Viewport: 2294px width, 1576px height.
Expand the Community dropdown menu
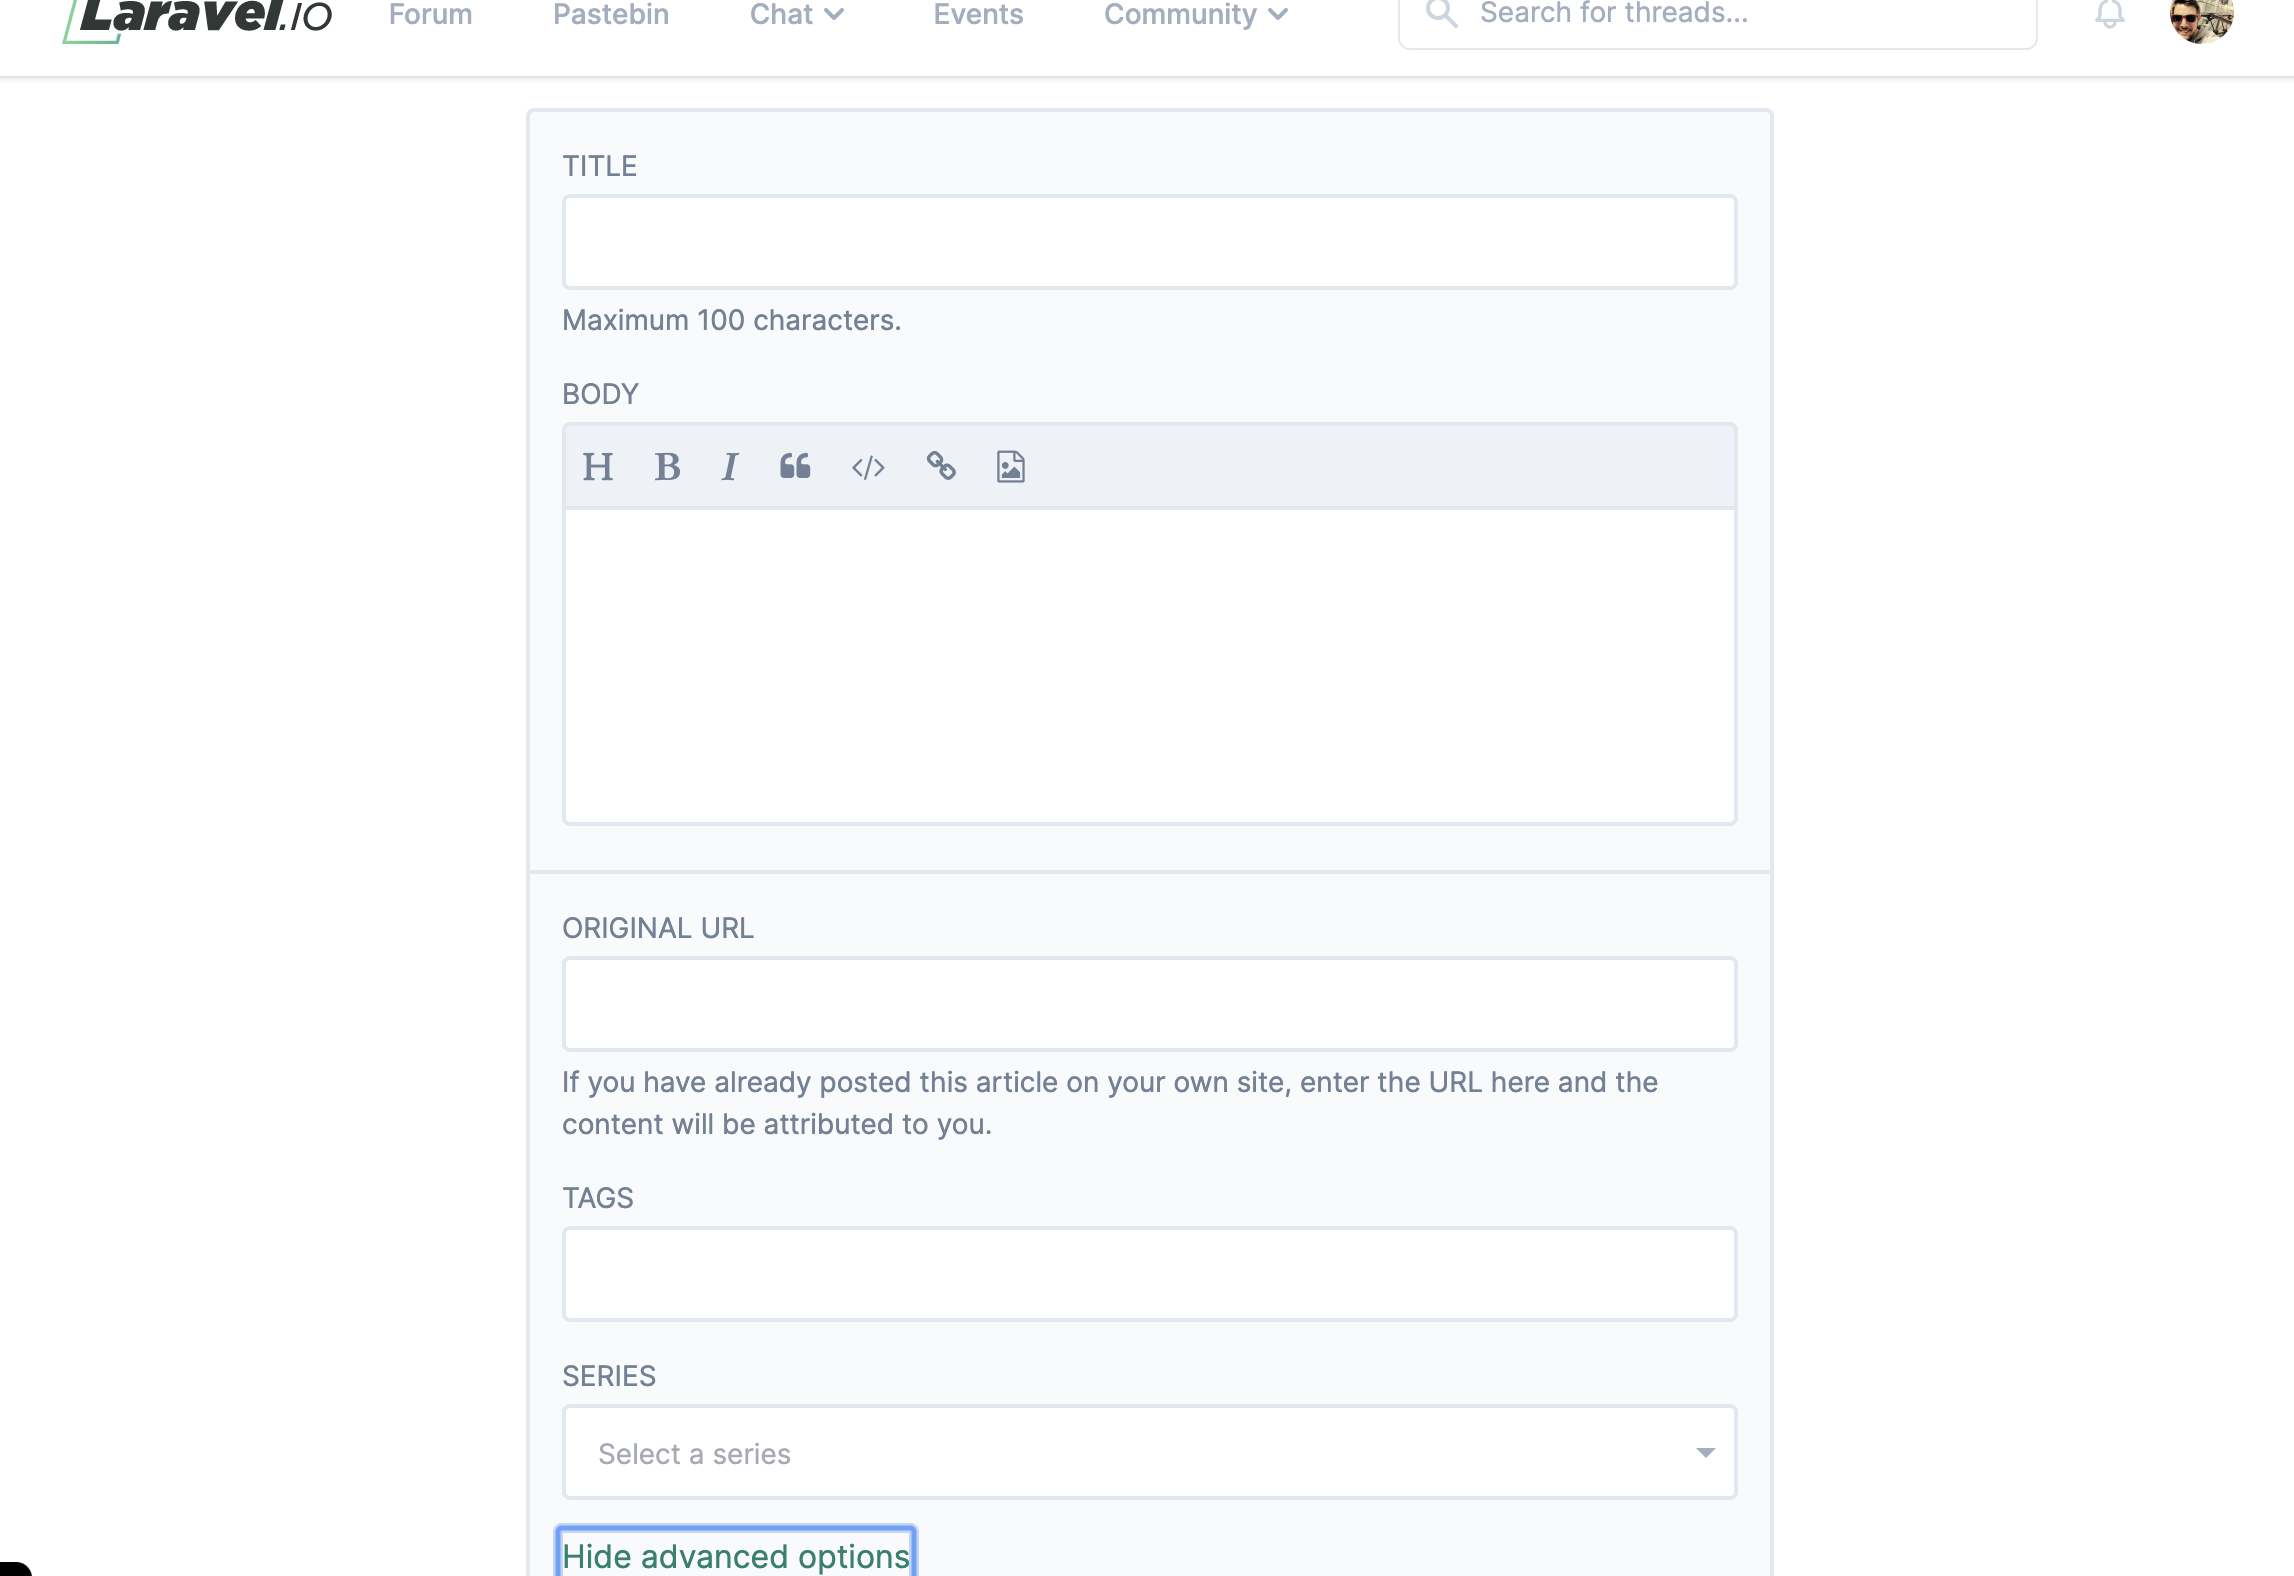[1195, 15]
